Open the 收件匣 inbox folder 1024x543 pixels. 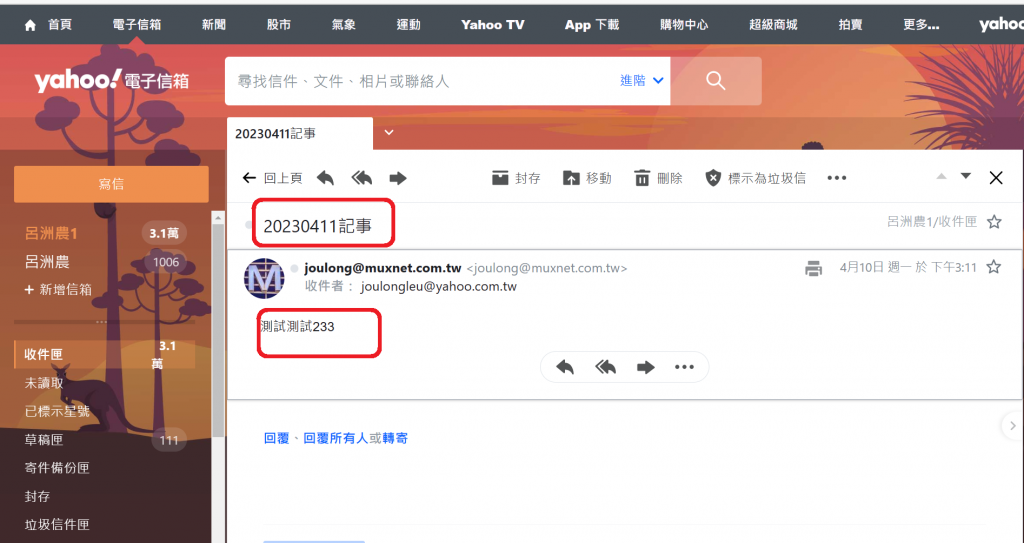pos(104,354)
